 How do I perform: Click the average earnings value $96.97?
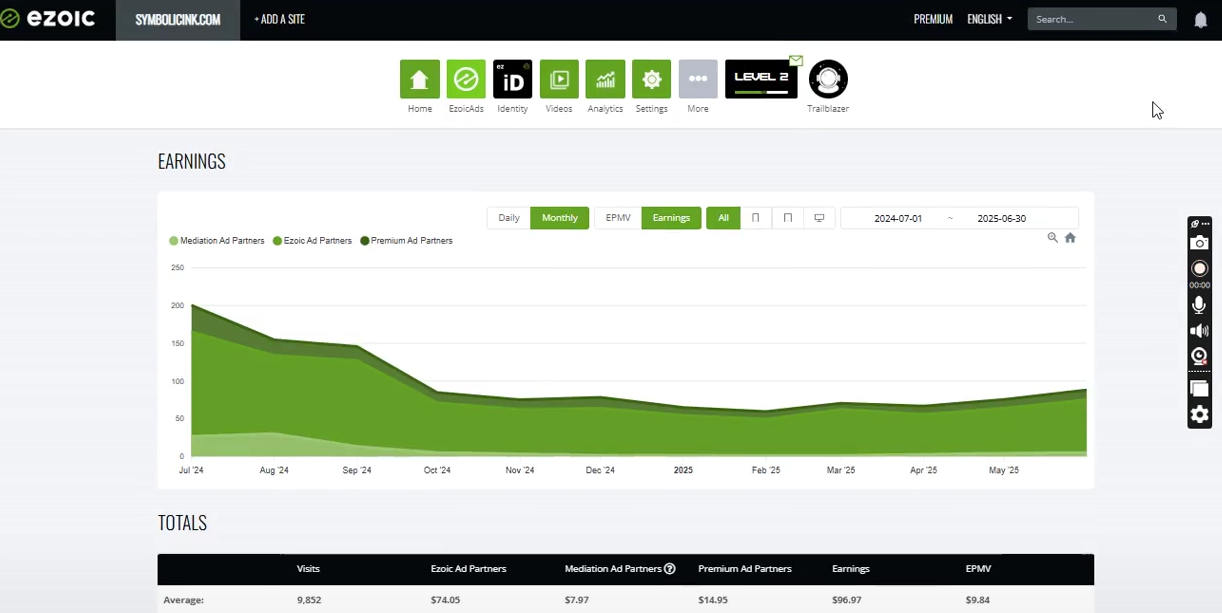pyautogui.click(x=848, y=600)
